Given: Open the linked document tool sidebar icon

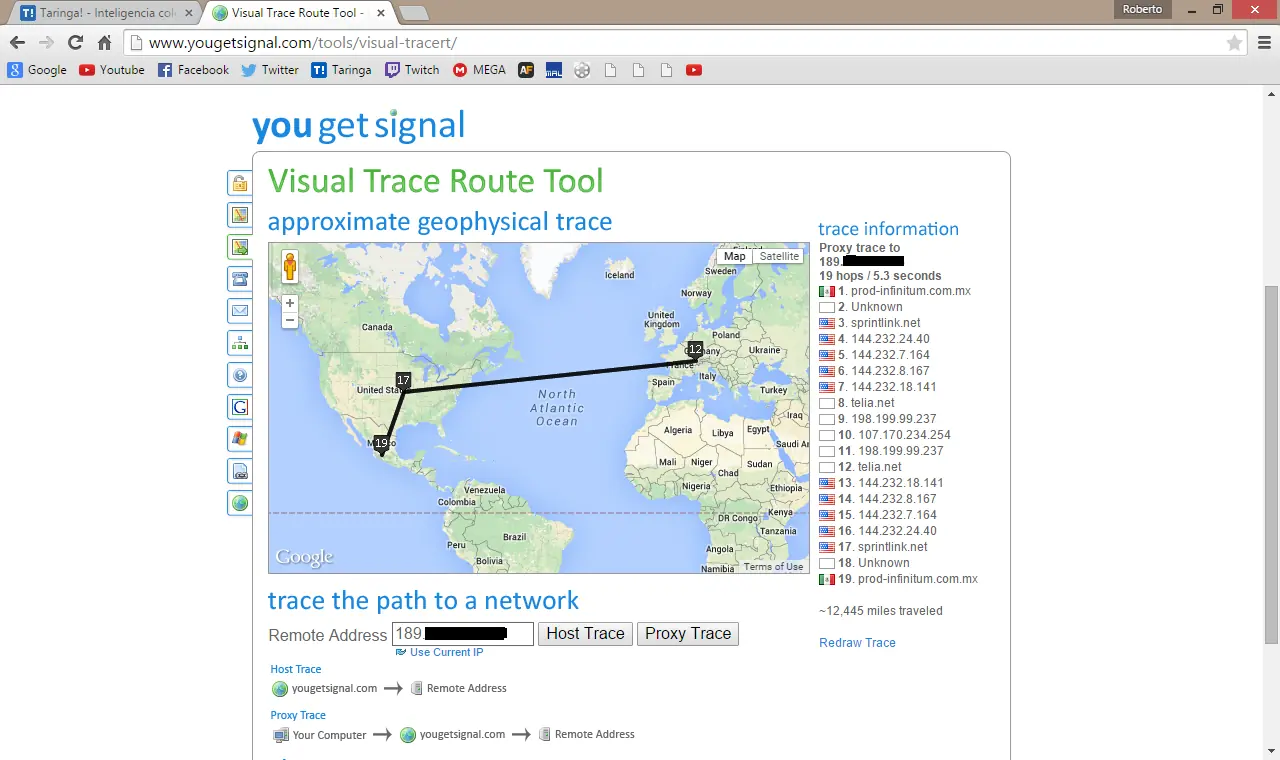Looking at the screenshot, I should 240,471.
